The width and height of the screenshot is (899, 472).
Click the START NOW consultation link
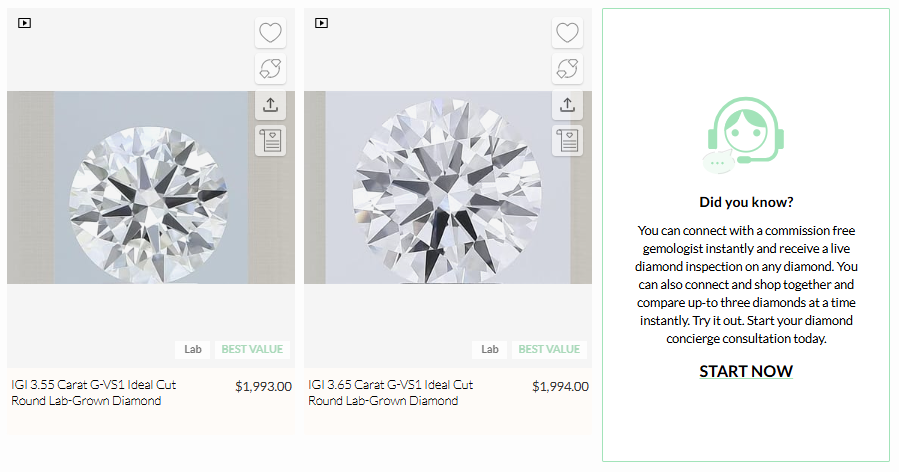click(745, 371)
